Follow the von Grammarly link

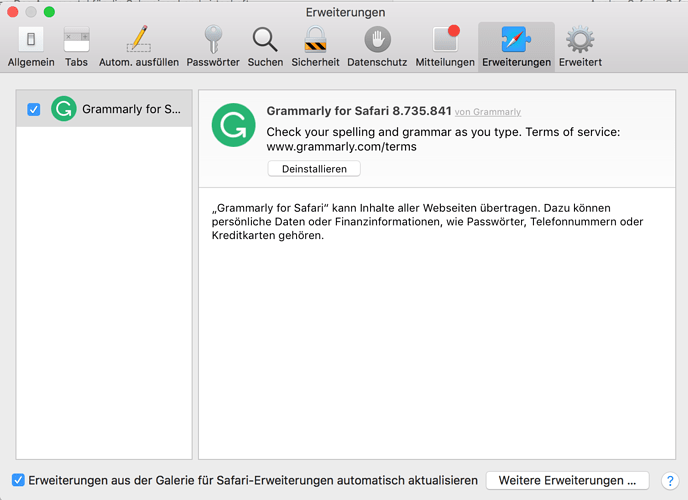488,112
